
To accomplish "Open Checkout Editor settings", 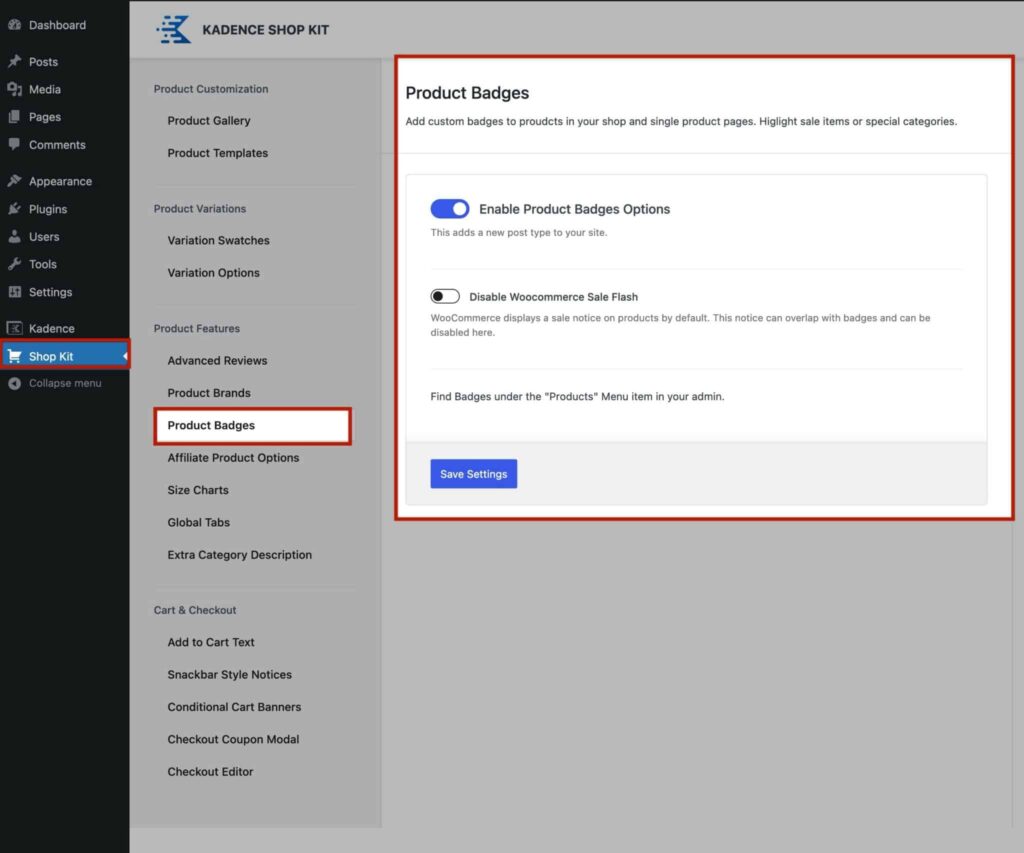I will point(210,771).
